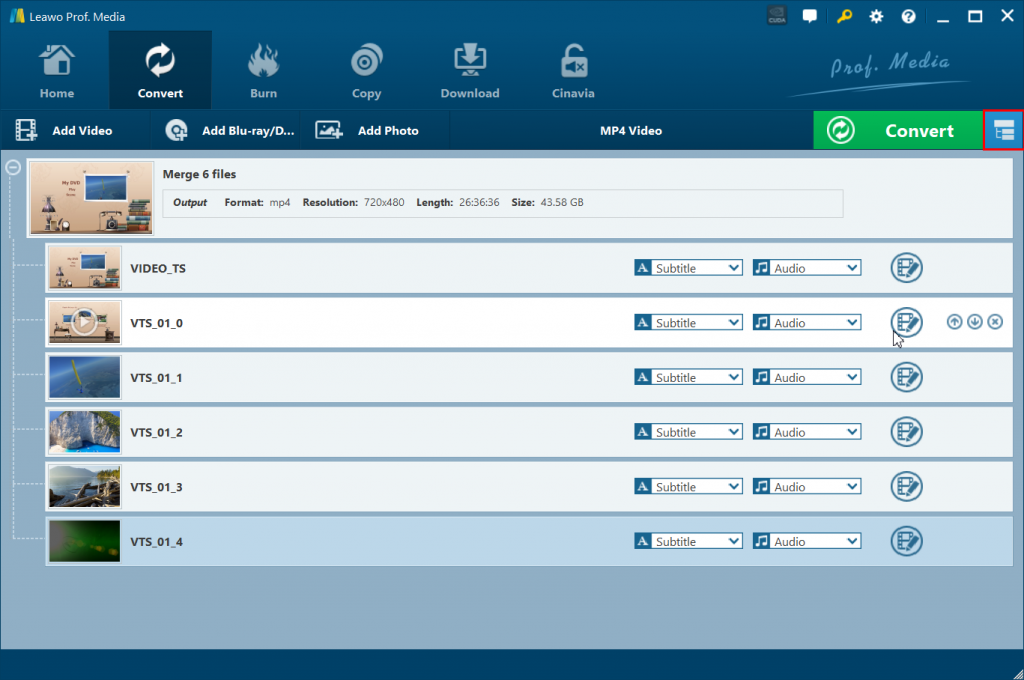Collapse the merged files group
The image size is (1024, 680).
coord(13,167)
